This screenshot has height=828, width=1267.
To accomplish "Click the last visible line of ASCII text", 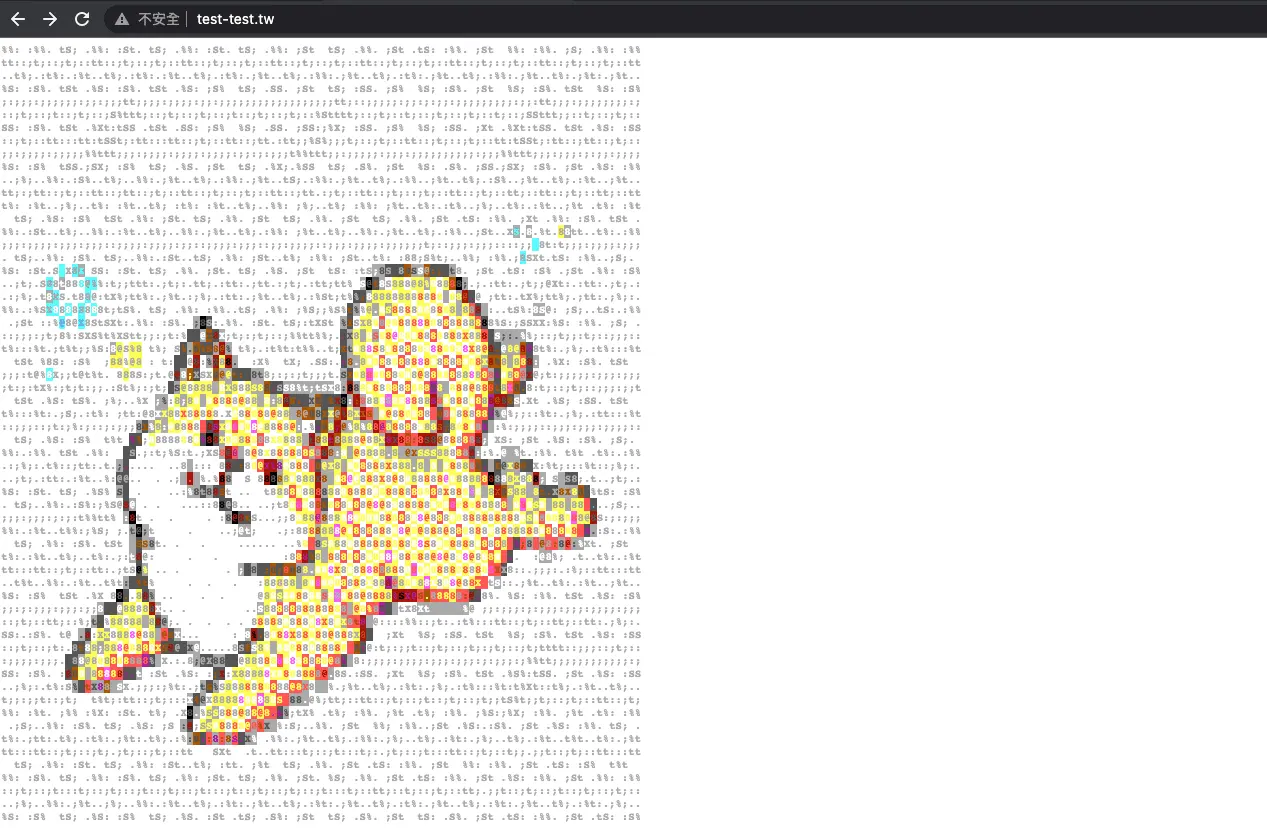I will [320, 816].
